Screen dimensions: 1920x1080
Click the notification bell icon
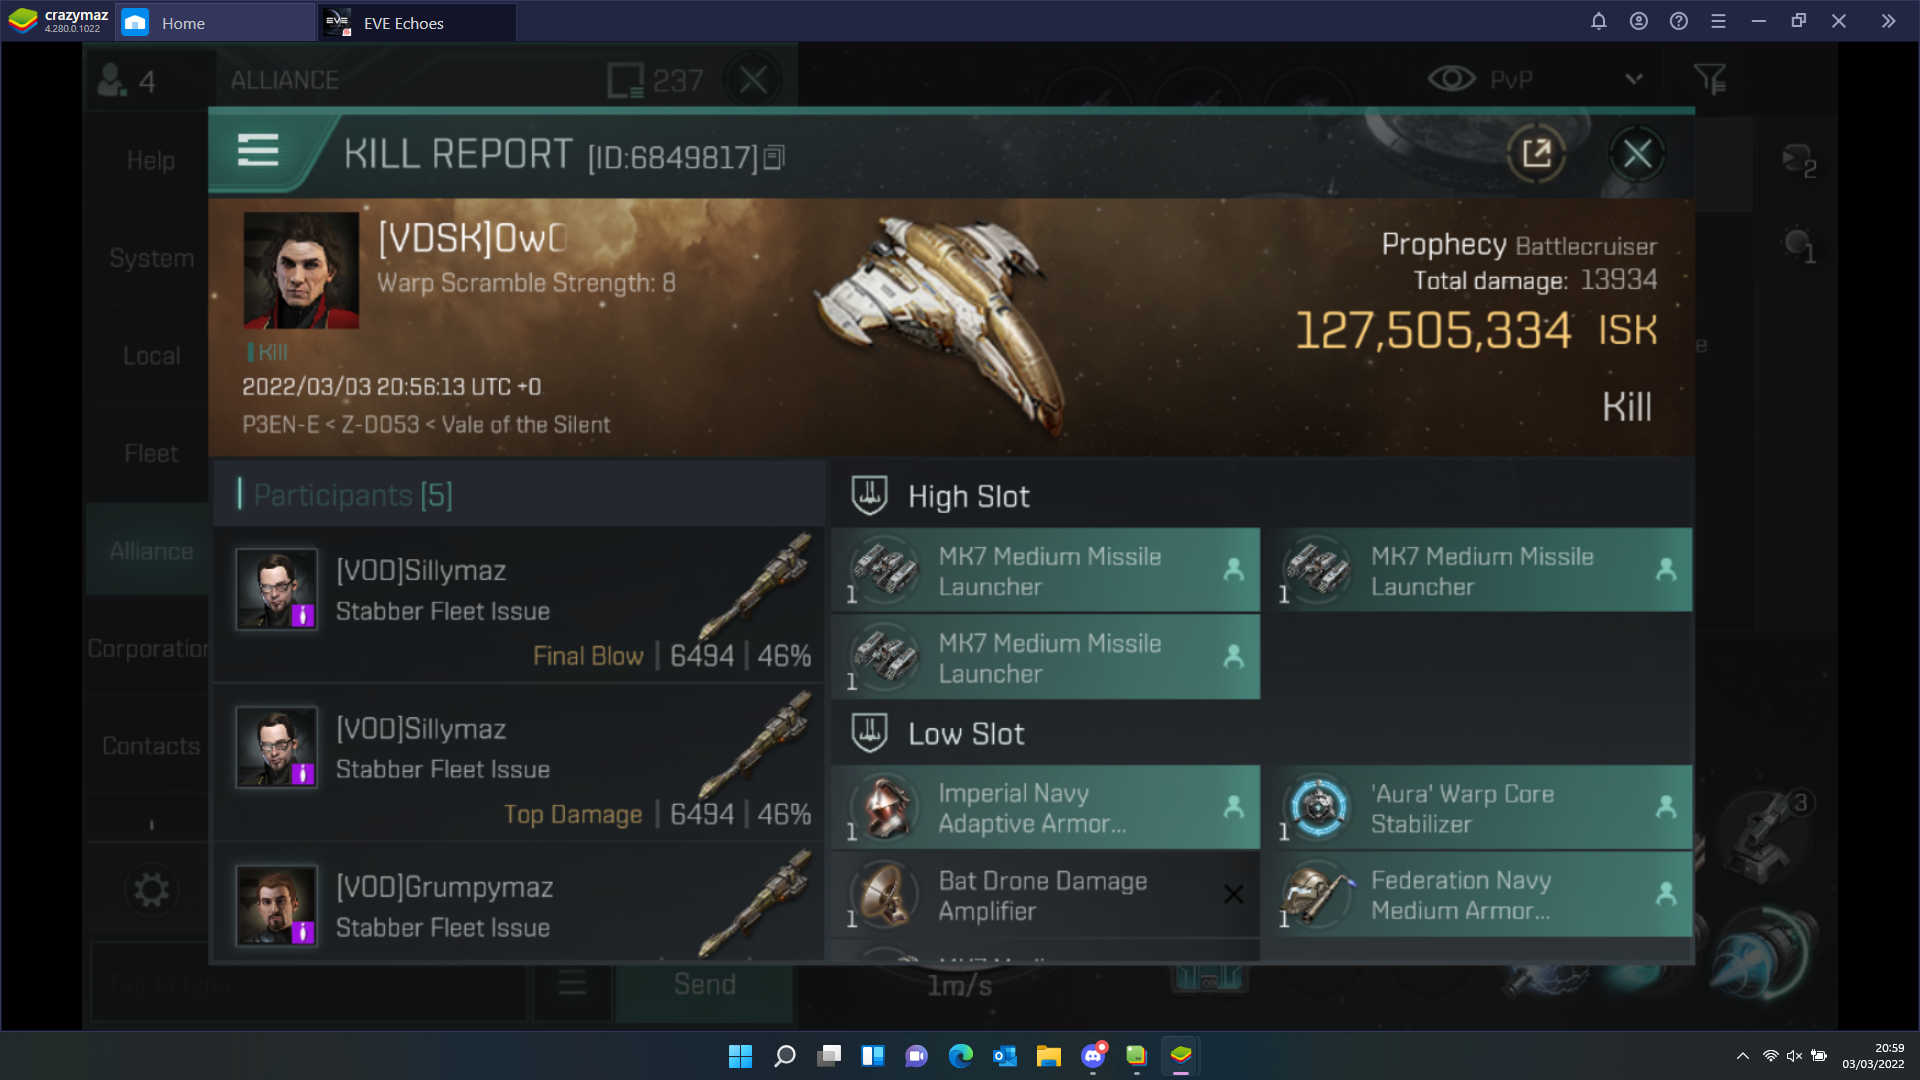pos(1600,21)
